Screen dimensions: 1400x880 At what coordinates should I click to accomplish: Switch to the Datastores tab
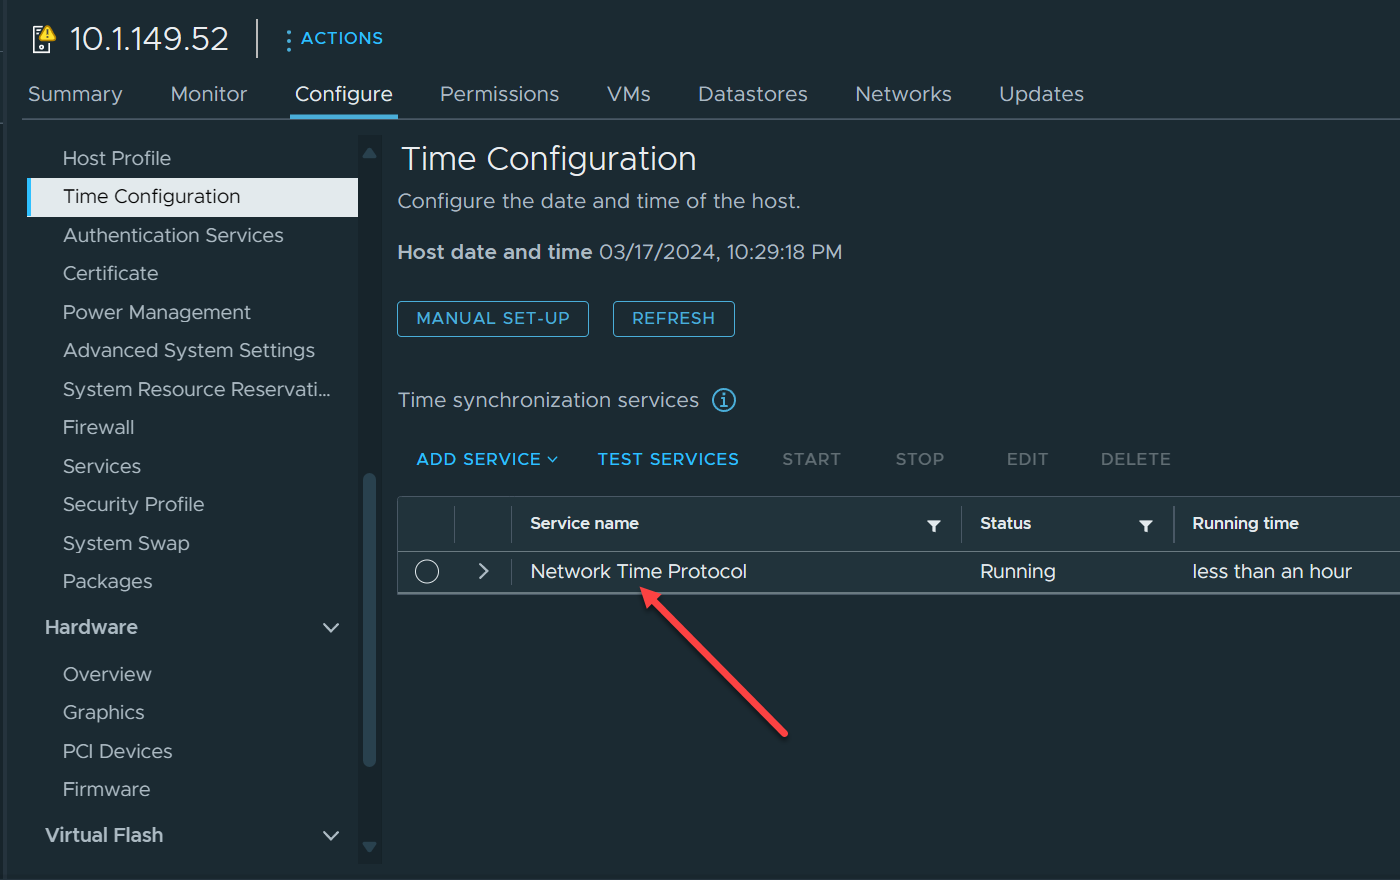pos(753,94)
